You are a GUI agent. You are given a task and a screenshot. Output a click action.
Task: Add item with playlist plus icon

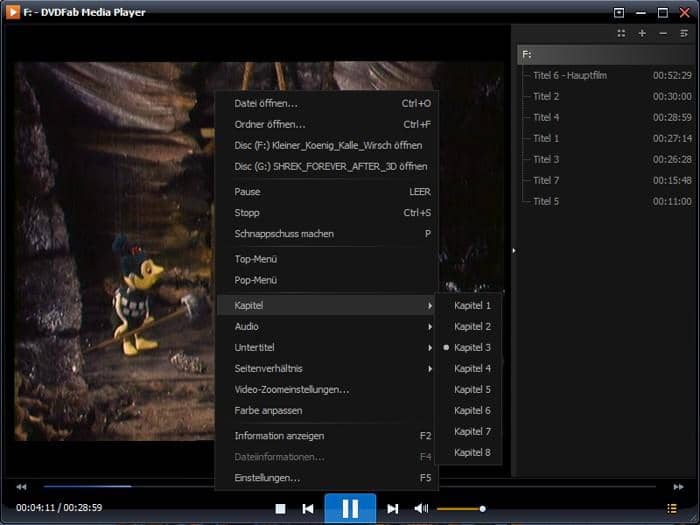(642, 33)
